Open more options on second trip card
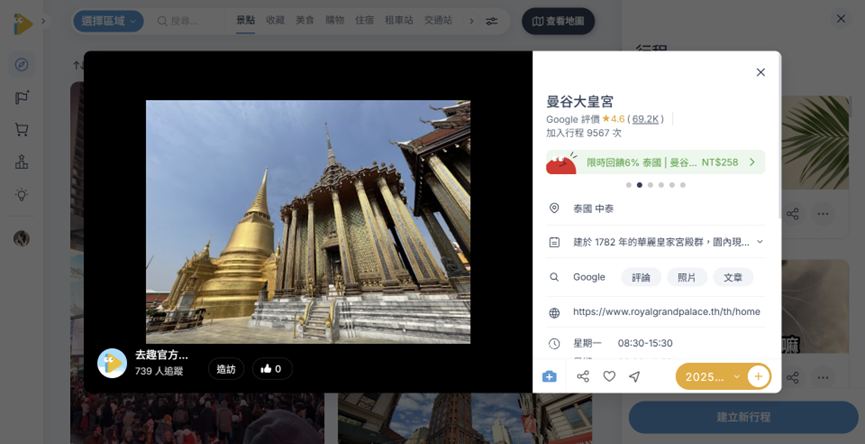The image size is (865, 444). 823,377
